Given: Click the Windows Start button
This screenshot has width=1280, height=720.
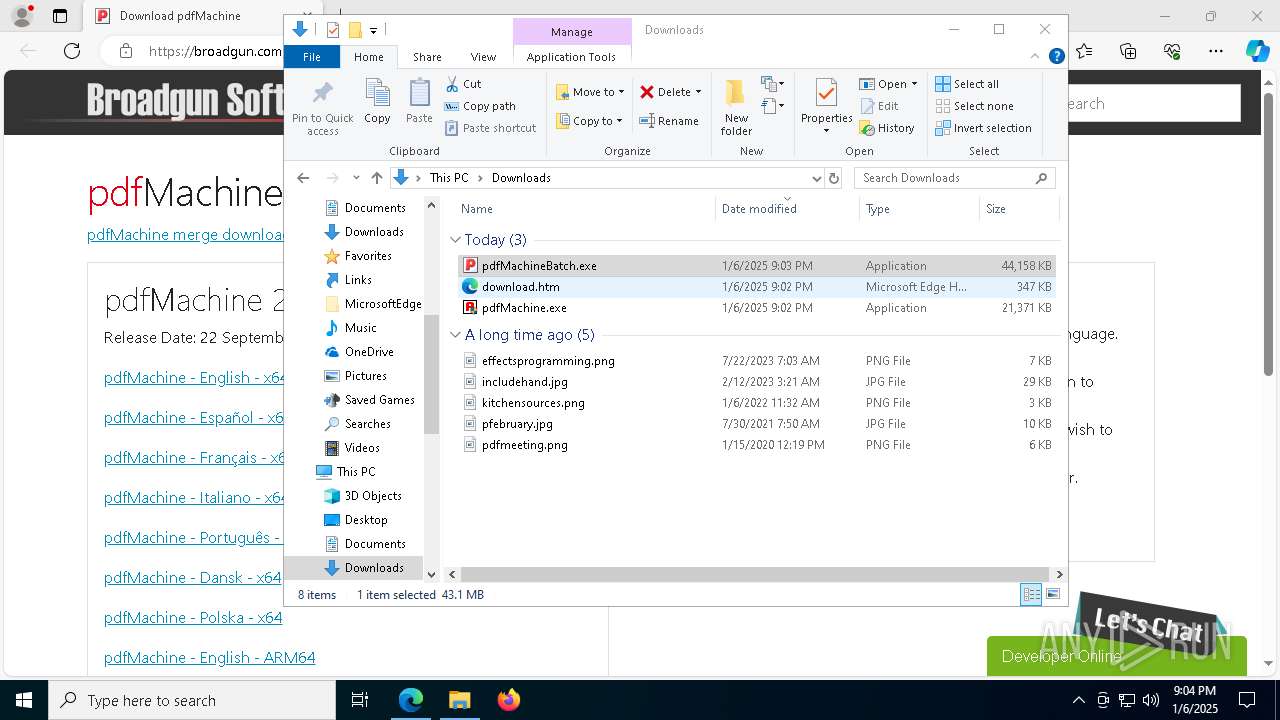Looking at the screenshot, I should 24,700.
